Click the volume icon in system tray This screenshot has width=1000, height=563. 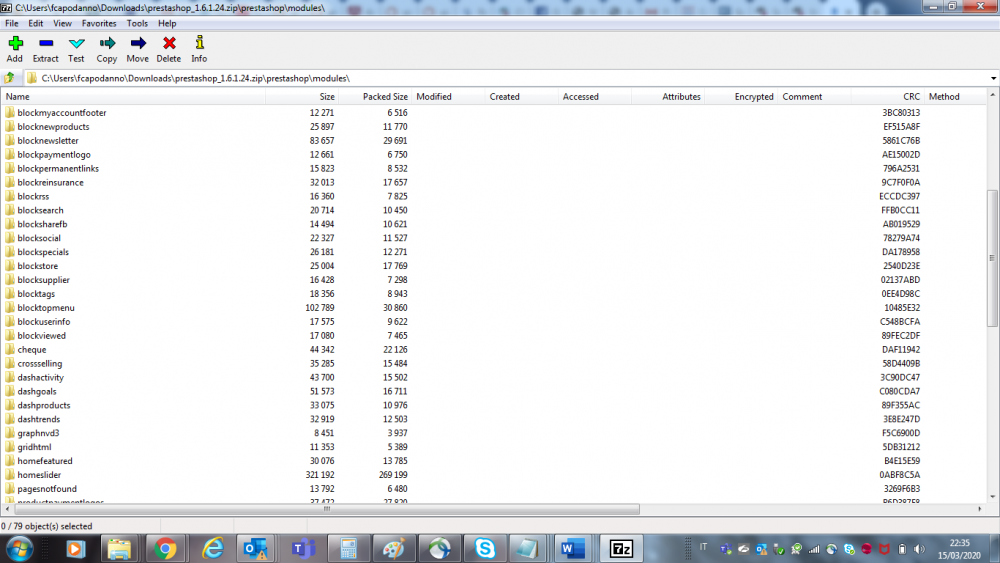click(919, 549)
